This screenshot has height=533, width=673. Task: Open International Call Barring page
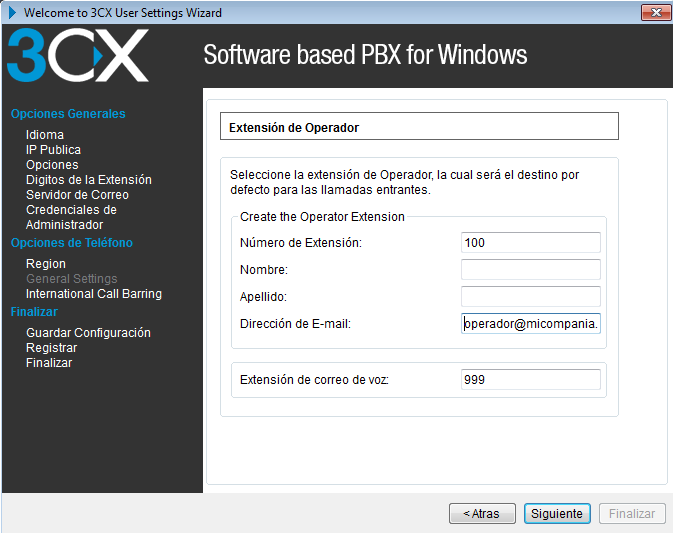point(94,294)
